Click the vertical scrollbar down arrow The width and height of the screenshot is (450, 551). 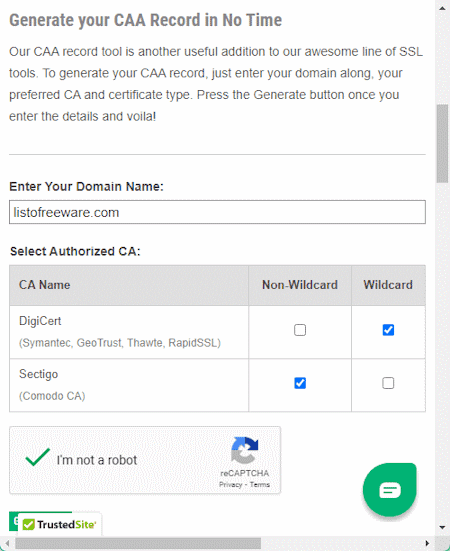pos(442,527)
